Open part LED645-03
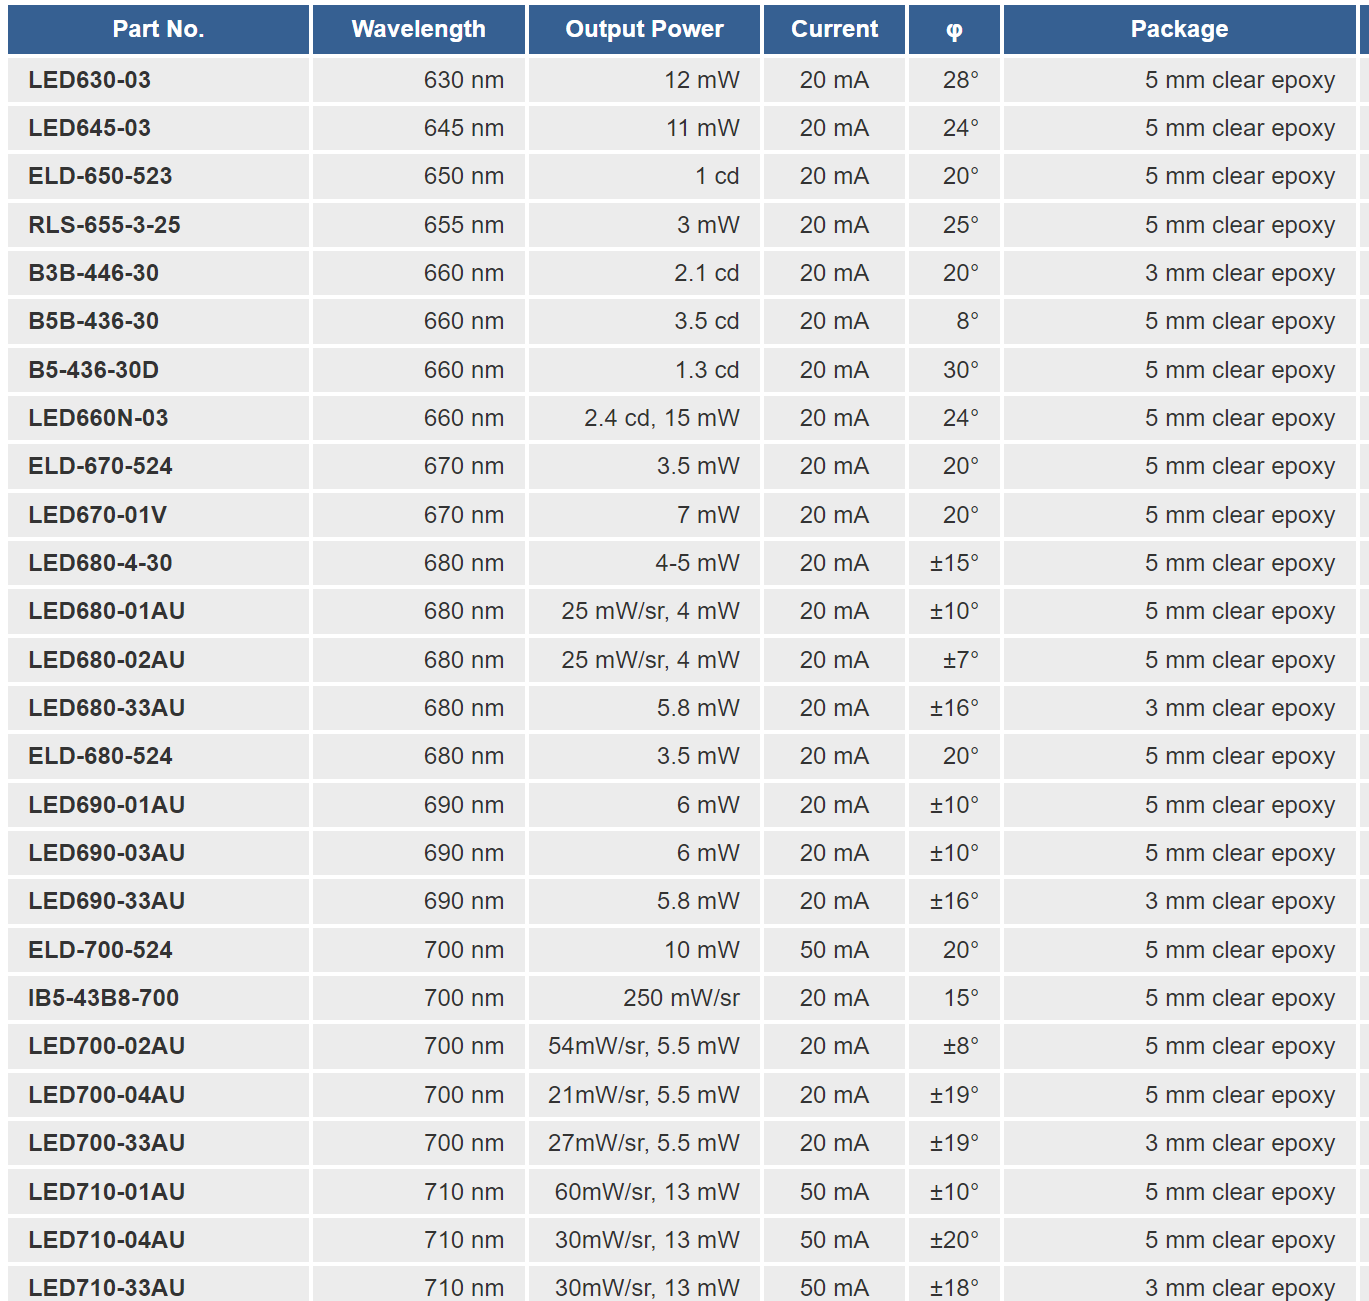The height and width of the screenshot is (1301, 1369). tap(90, 128)
